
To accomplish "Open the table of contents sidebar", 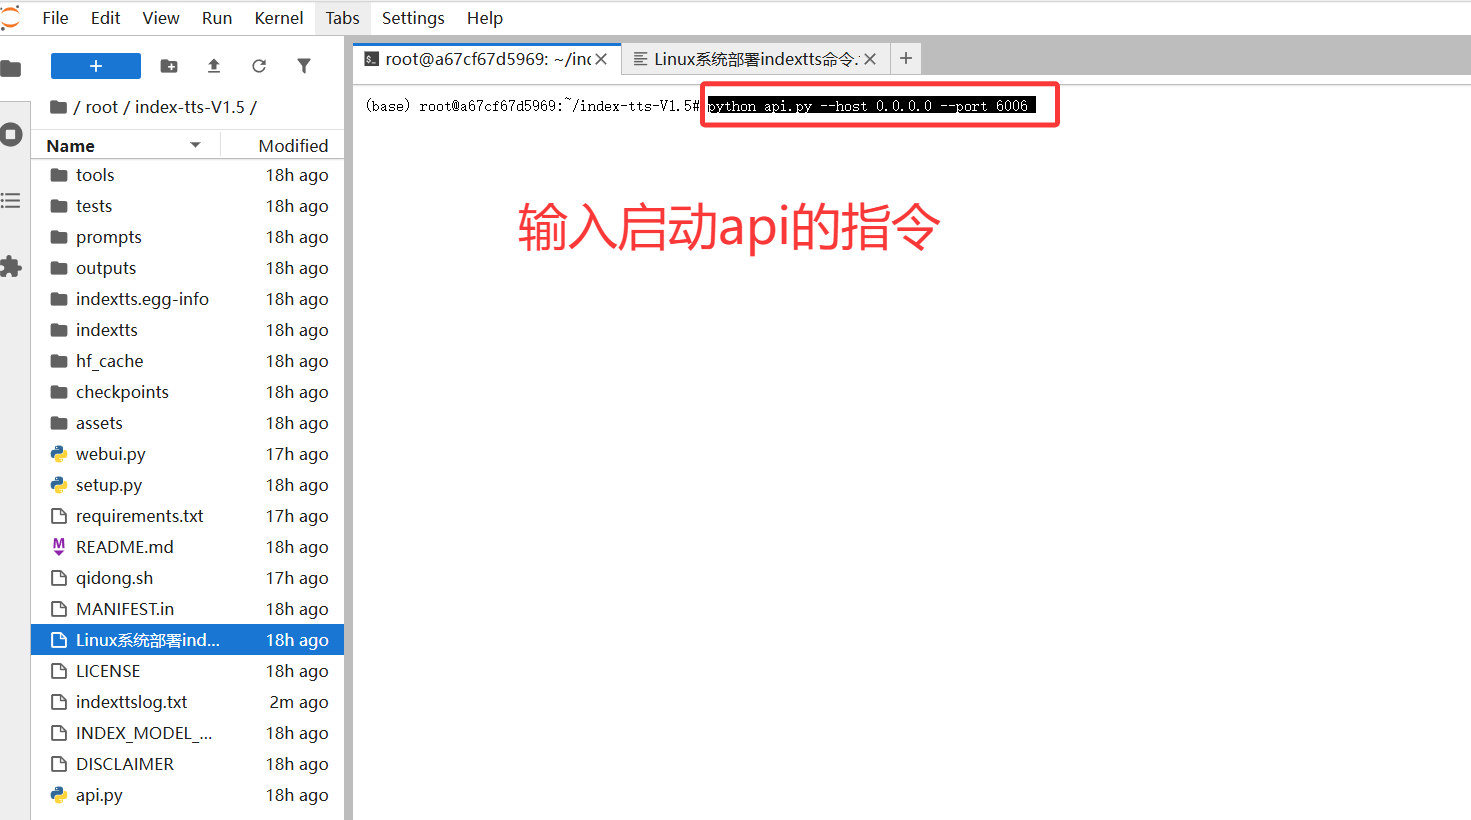I will point(11,201).
